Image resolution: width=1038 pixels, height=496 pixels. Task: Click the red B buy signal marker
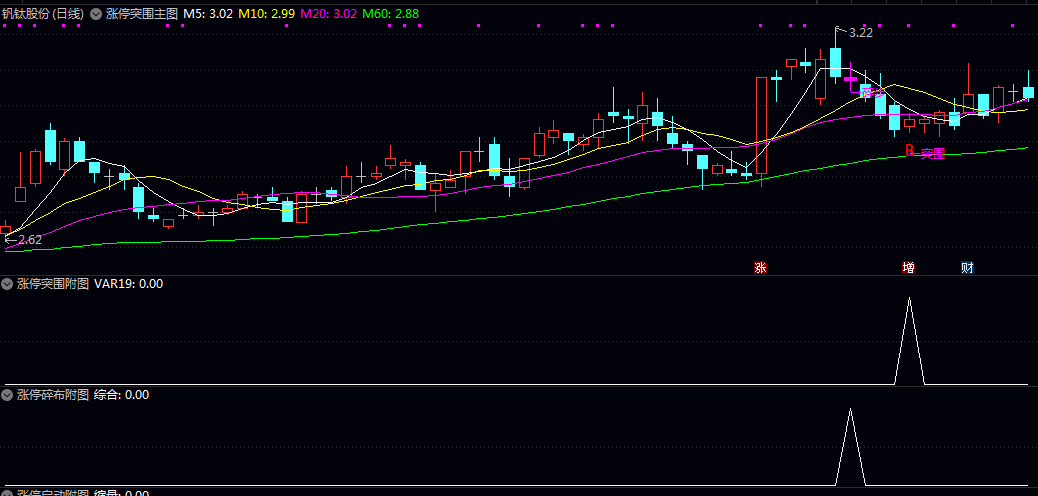910,150
